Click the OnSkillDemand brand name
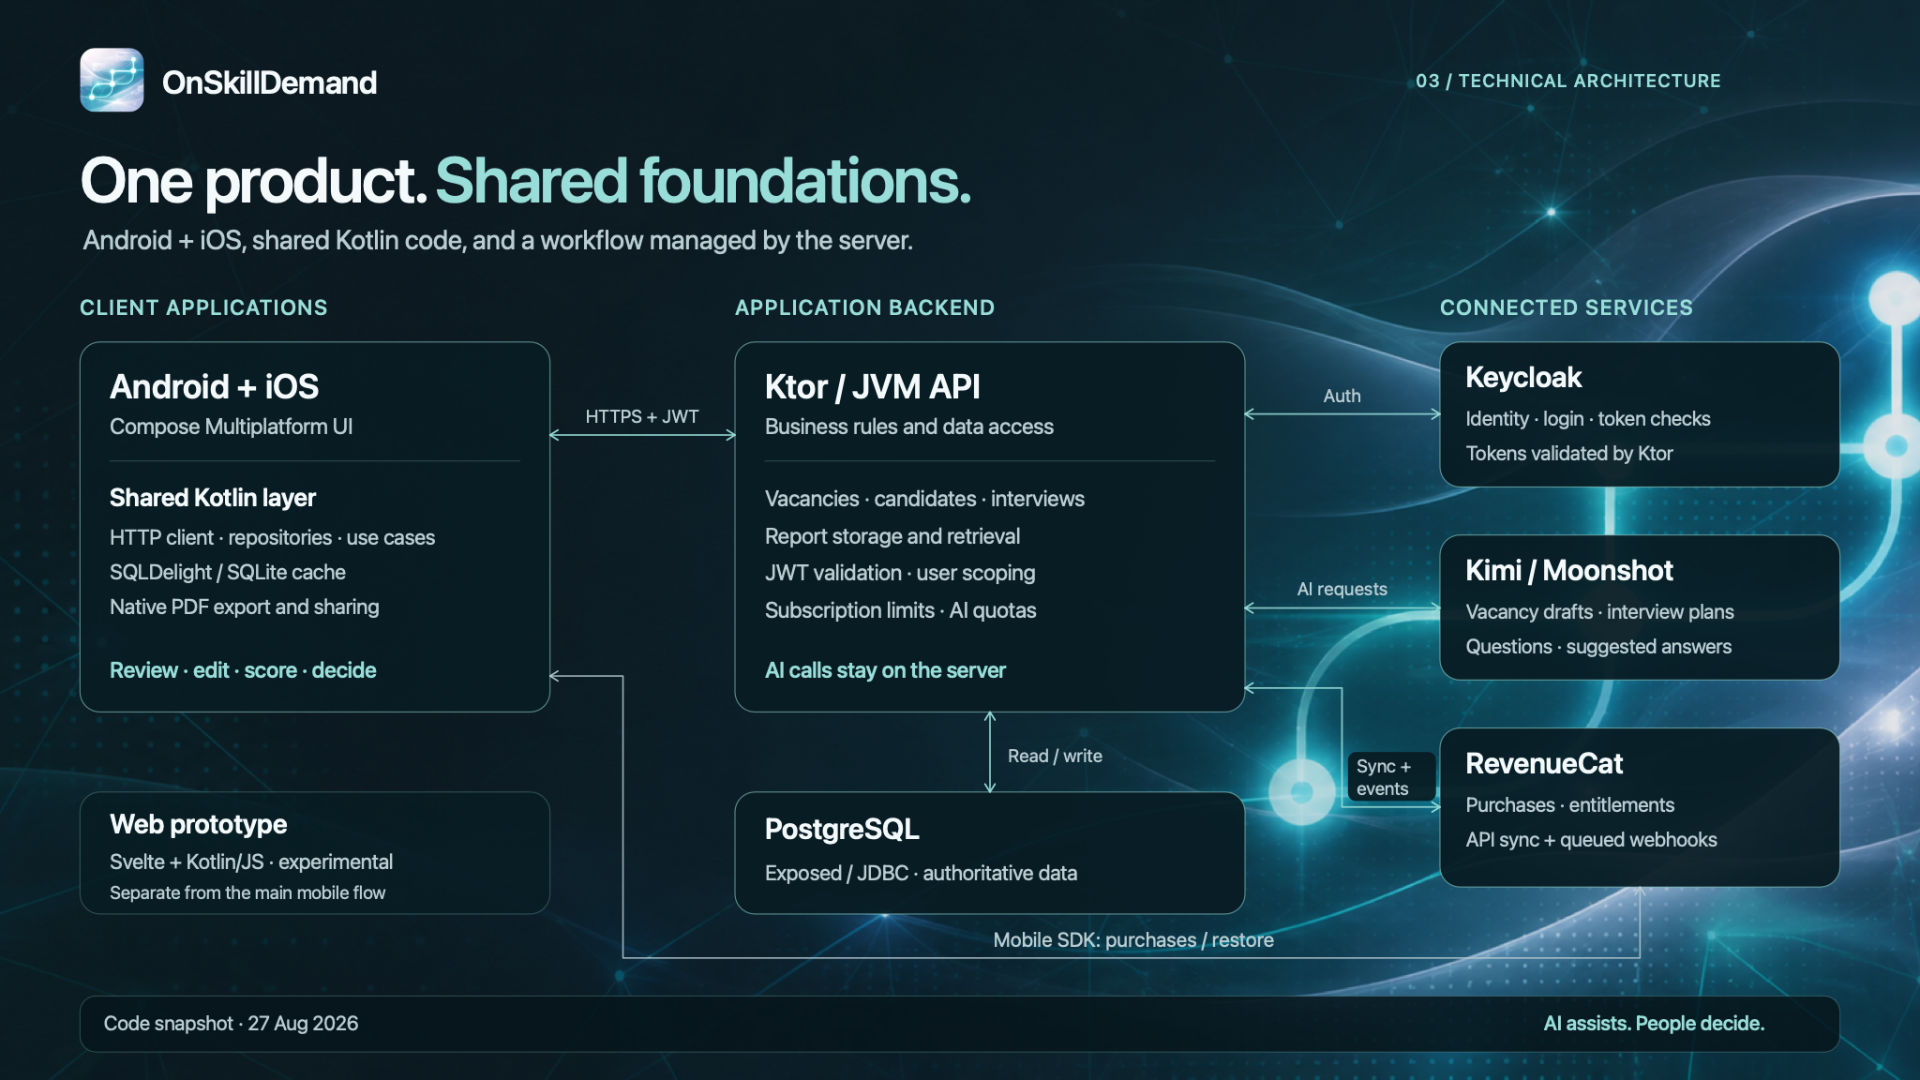Image resolution: width=1920 pixels, height=1080 pixels. [269, 82]
